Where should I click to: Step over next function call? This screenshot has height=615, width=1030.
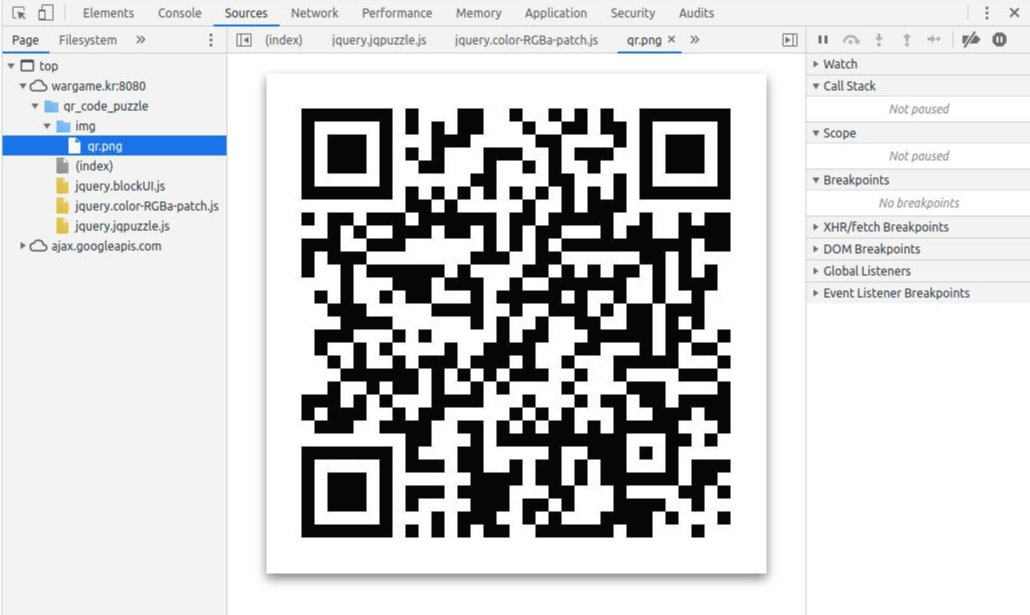851,40
